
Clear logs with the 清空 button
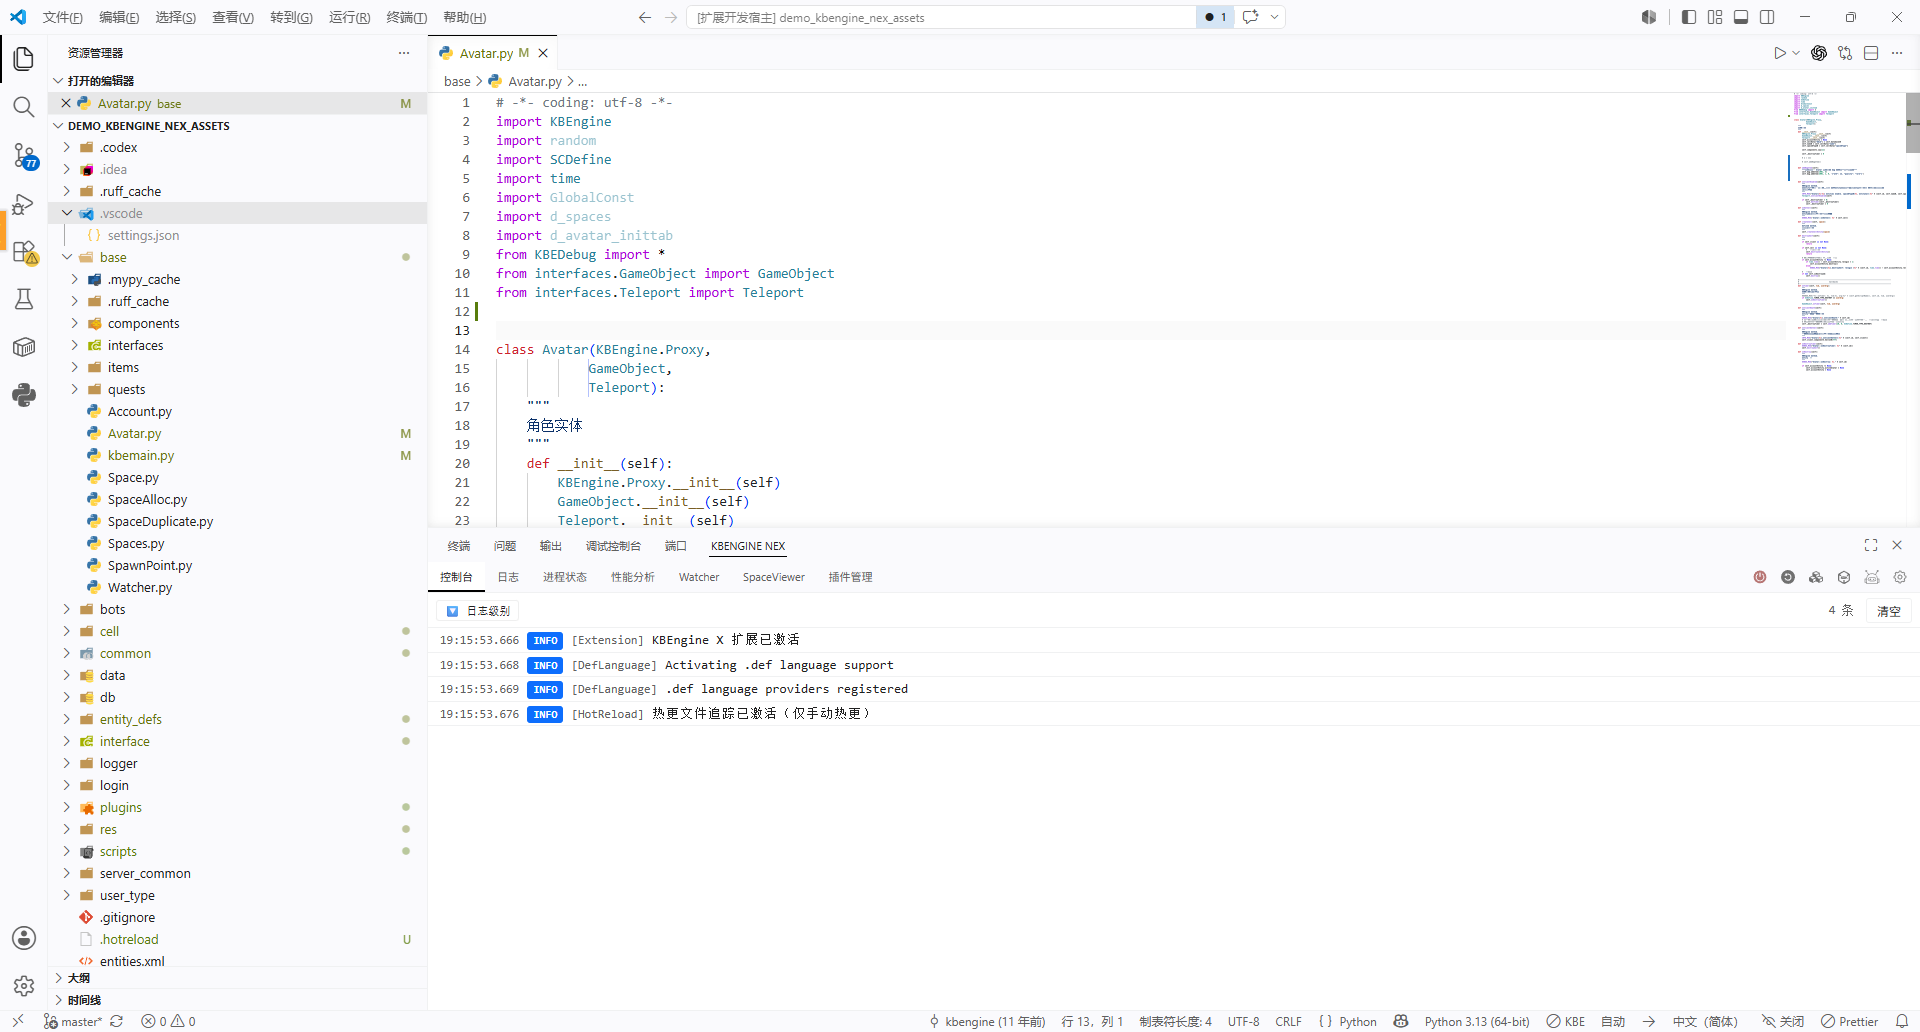[1888, 611]
